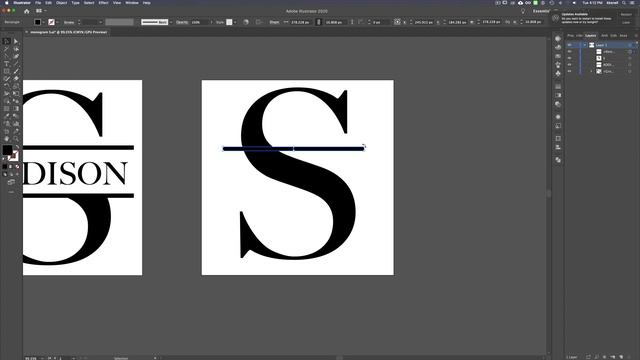
Task: Click the shape width input field
Action: tap(300, 22)
